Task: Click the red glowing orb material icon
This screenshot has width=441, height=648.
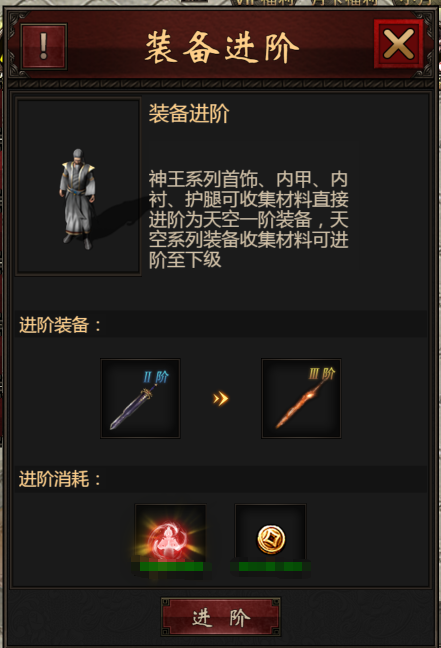Action: (170, 537)
